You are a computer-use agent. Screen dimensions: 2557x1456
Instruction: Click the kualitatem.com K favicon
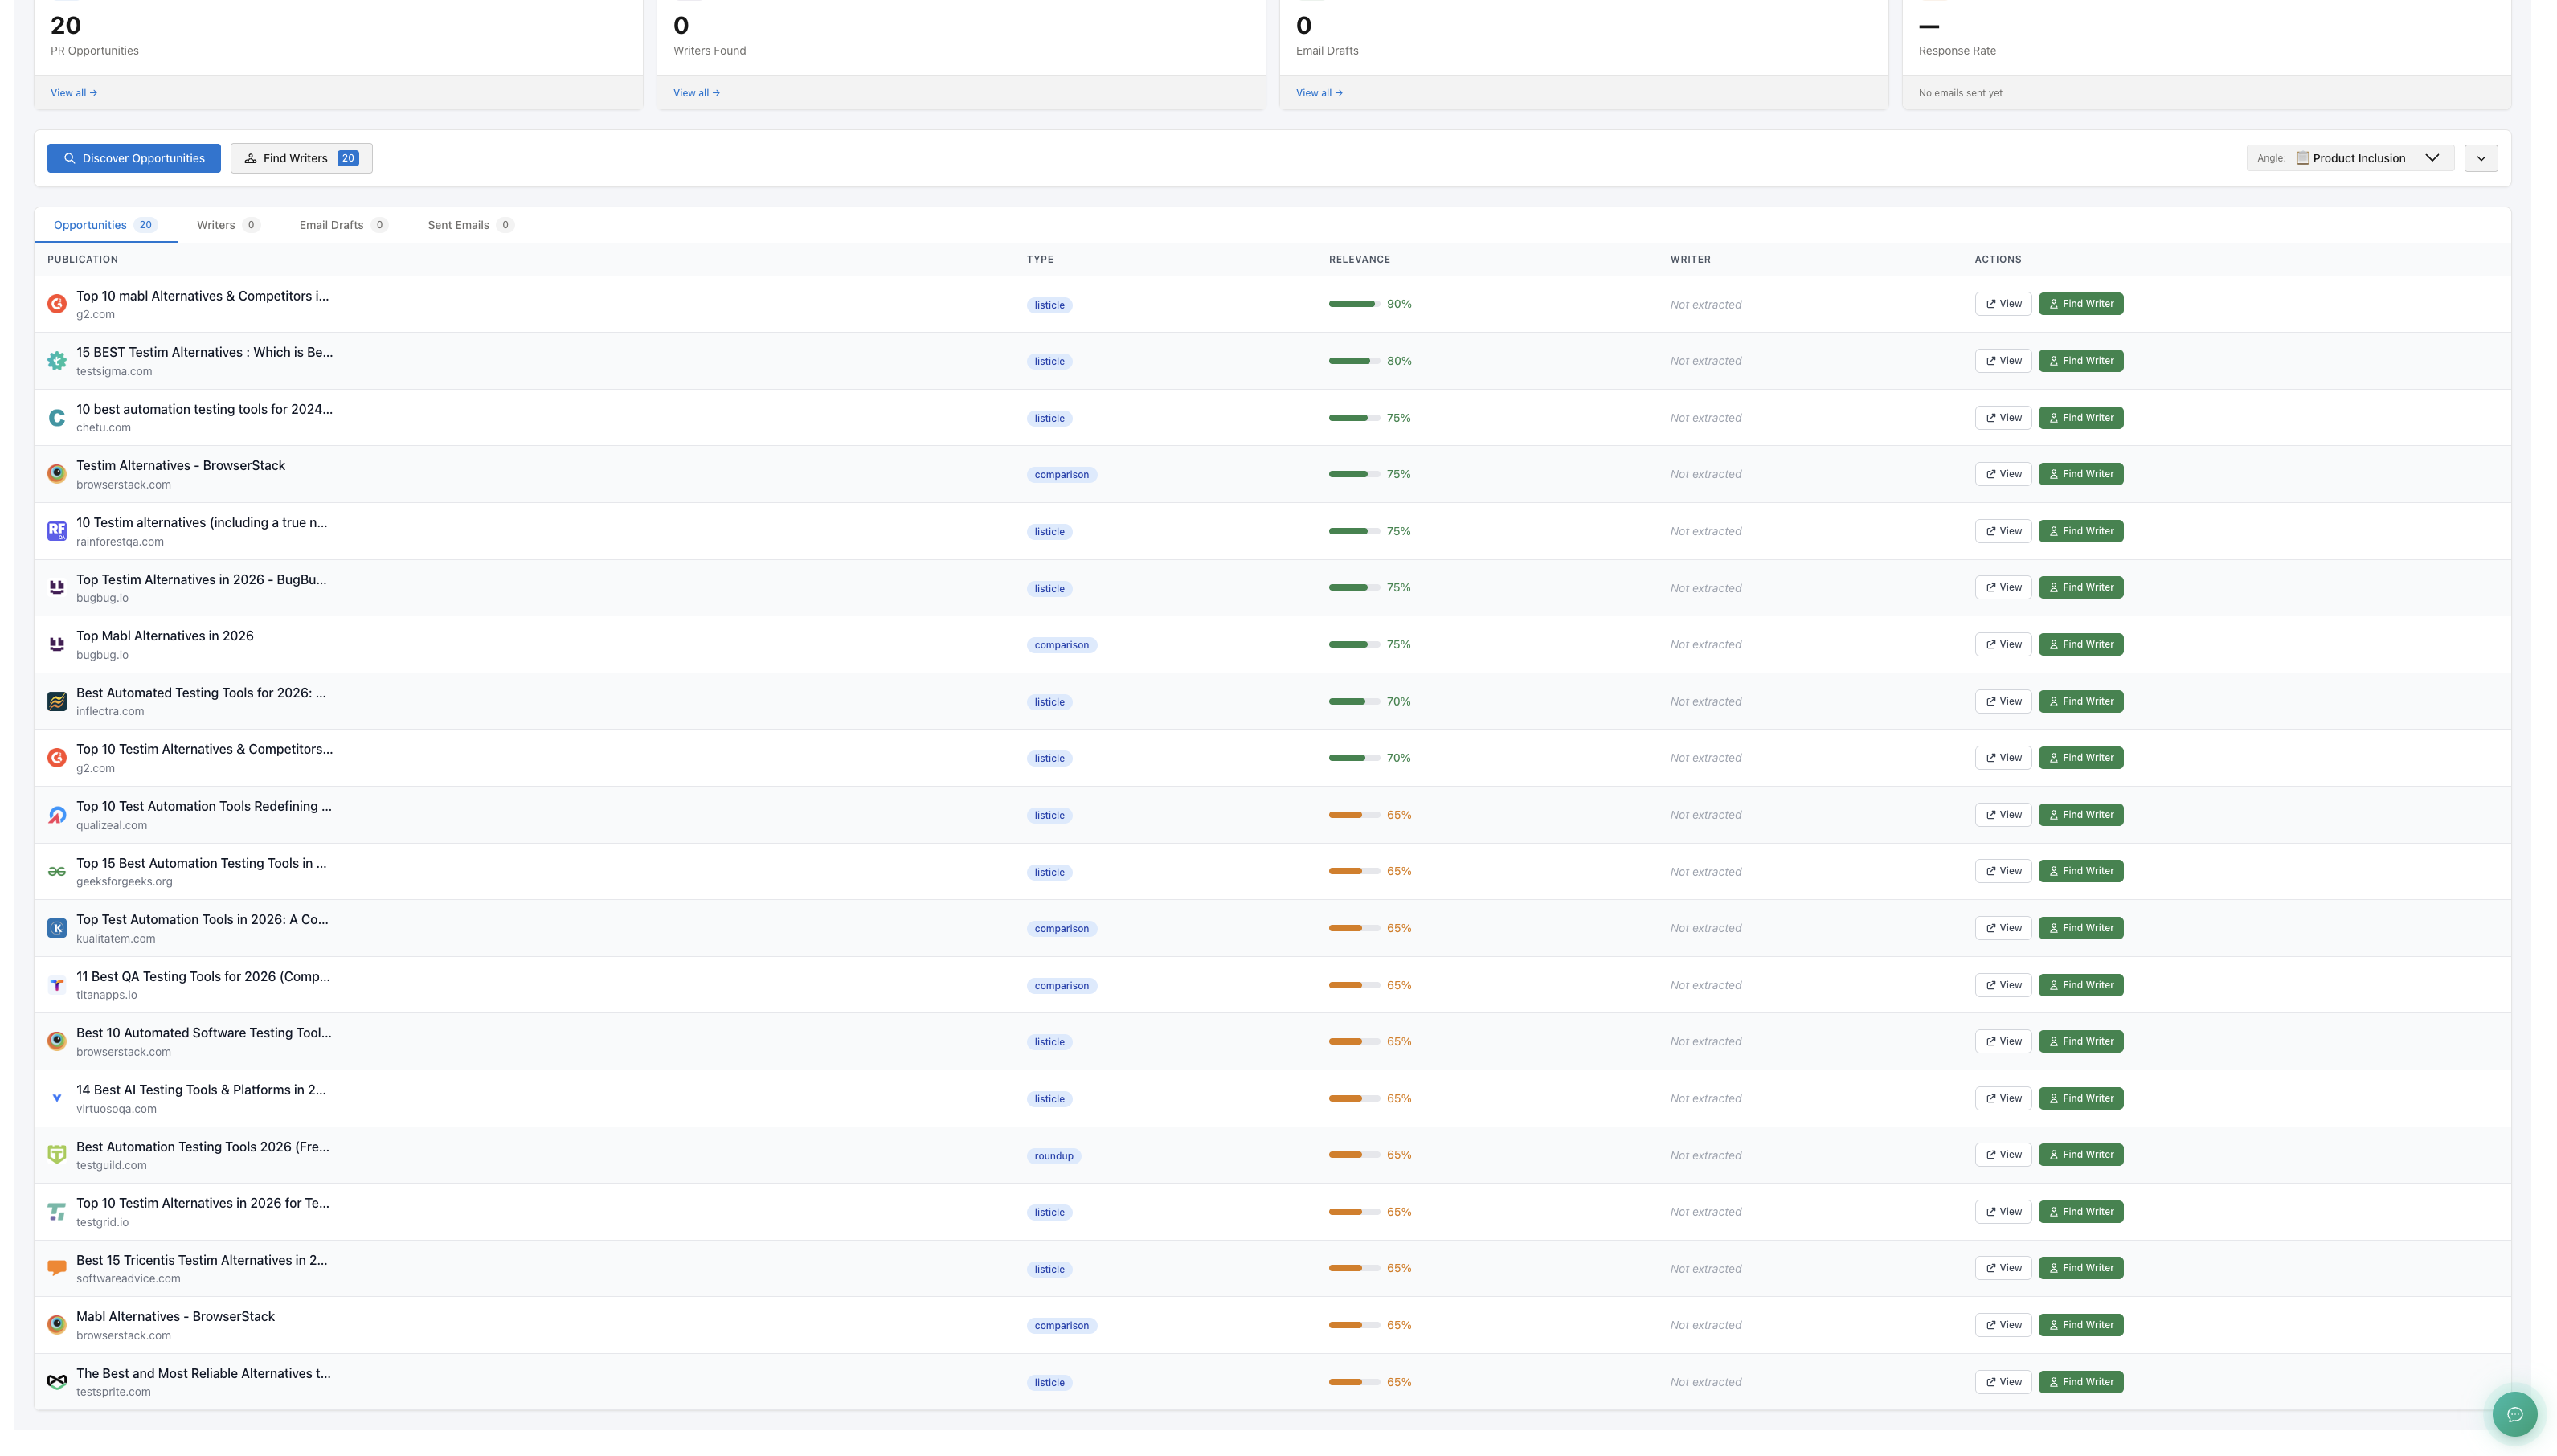point(57,928)
